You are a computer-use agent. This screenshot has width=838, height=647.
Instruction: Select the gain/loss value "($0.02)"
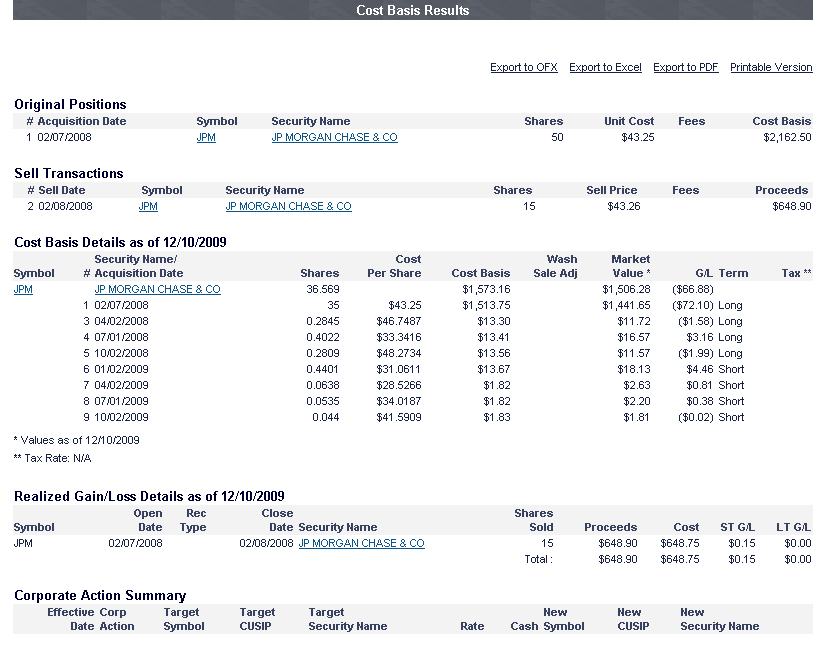(696, 417)
